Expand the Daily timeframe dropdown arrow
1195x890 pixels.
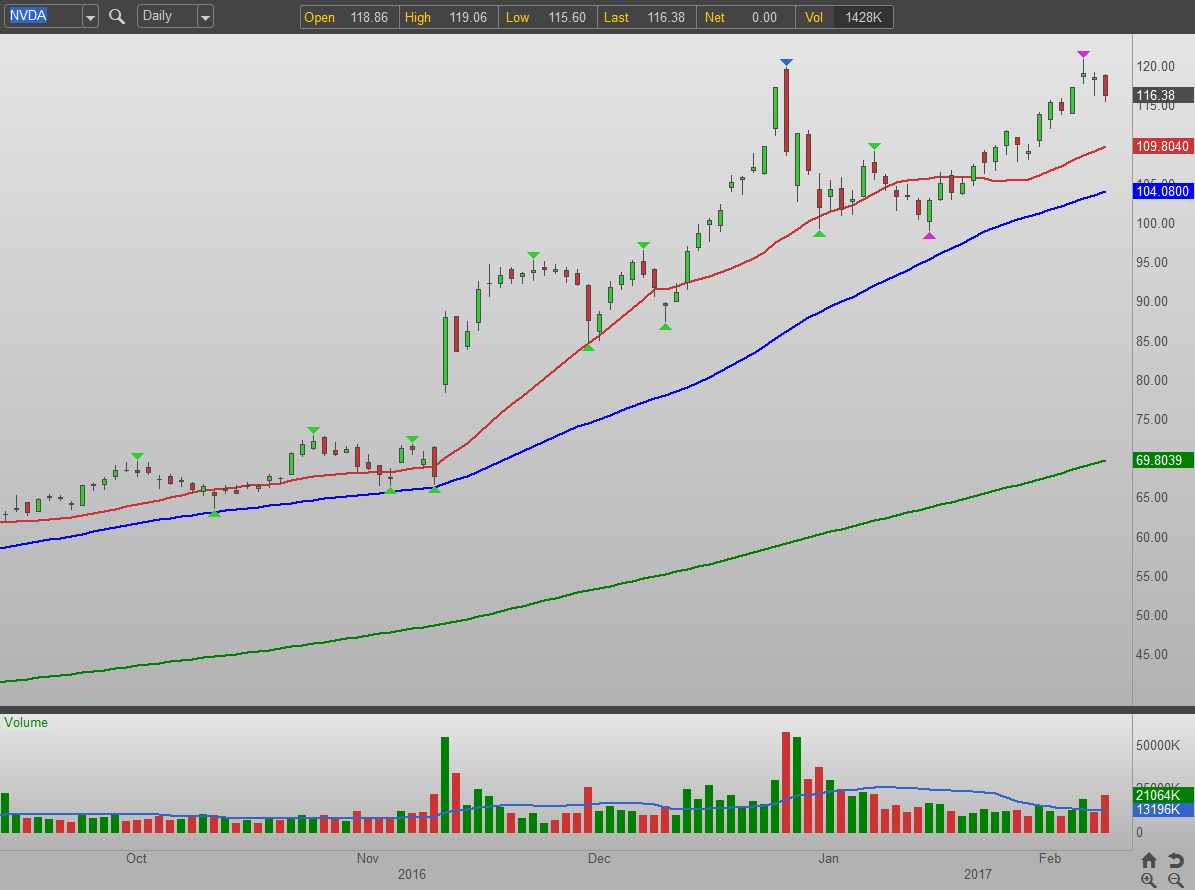pos(205,17)
